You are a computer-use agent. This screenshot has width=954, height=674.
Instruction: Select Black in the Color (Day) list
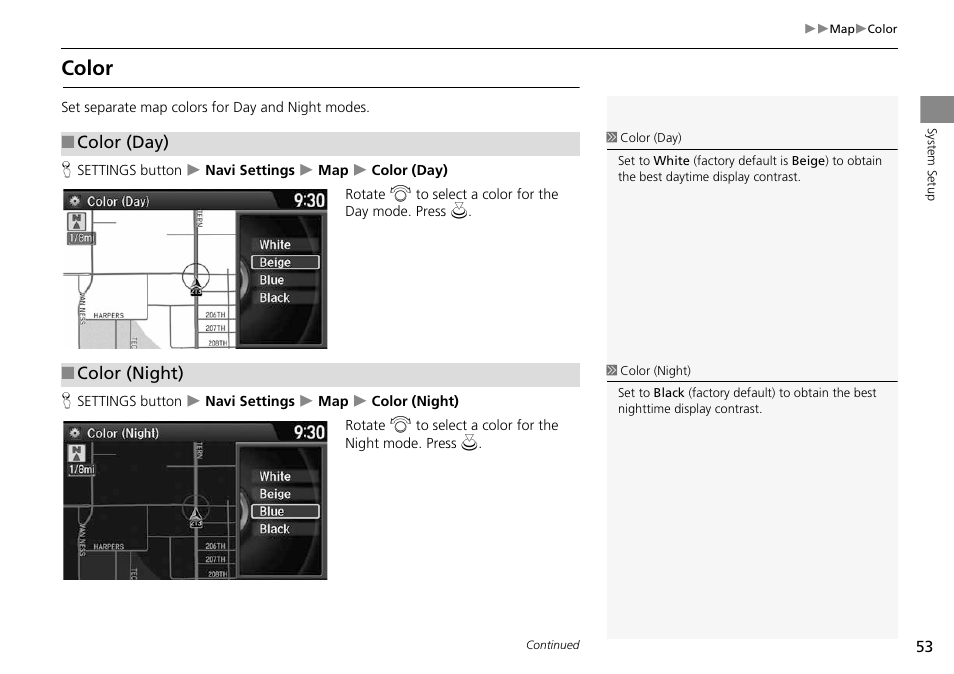pos(285,297)
